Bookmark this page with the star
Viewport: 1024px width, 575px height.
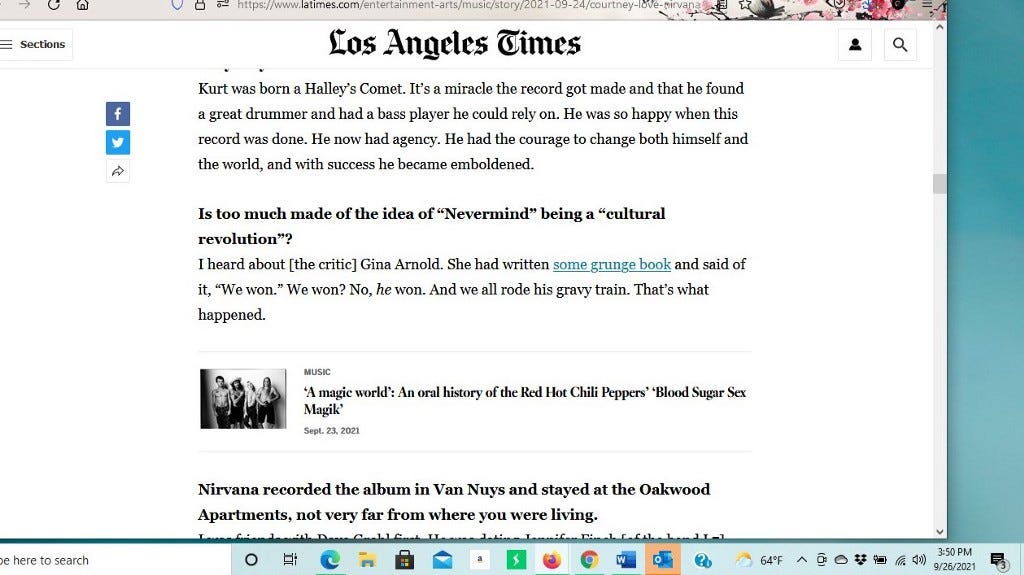745,5
